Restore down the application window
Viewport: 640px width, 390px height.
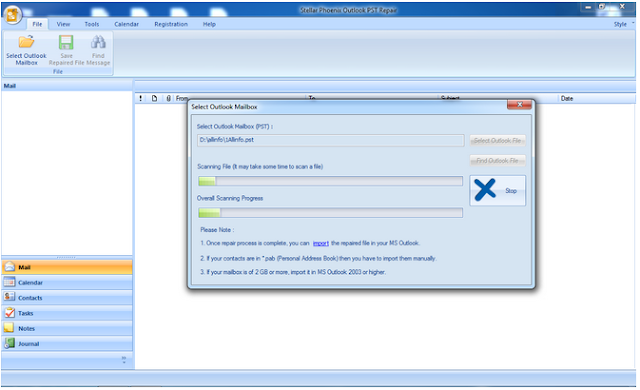(602, 7)
